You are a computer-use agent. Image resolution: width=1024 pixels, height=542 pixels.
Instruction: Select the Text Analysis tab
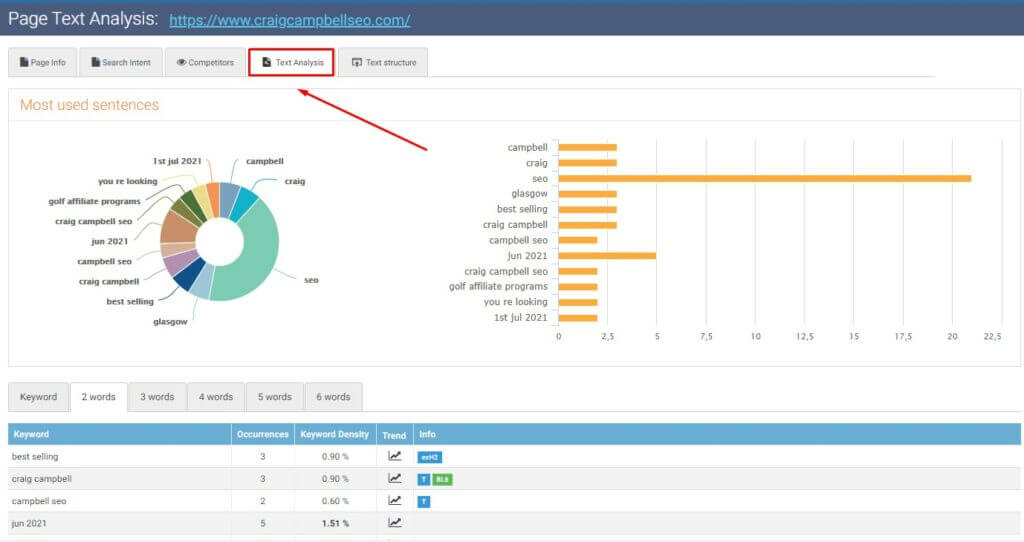point(291,62)
